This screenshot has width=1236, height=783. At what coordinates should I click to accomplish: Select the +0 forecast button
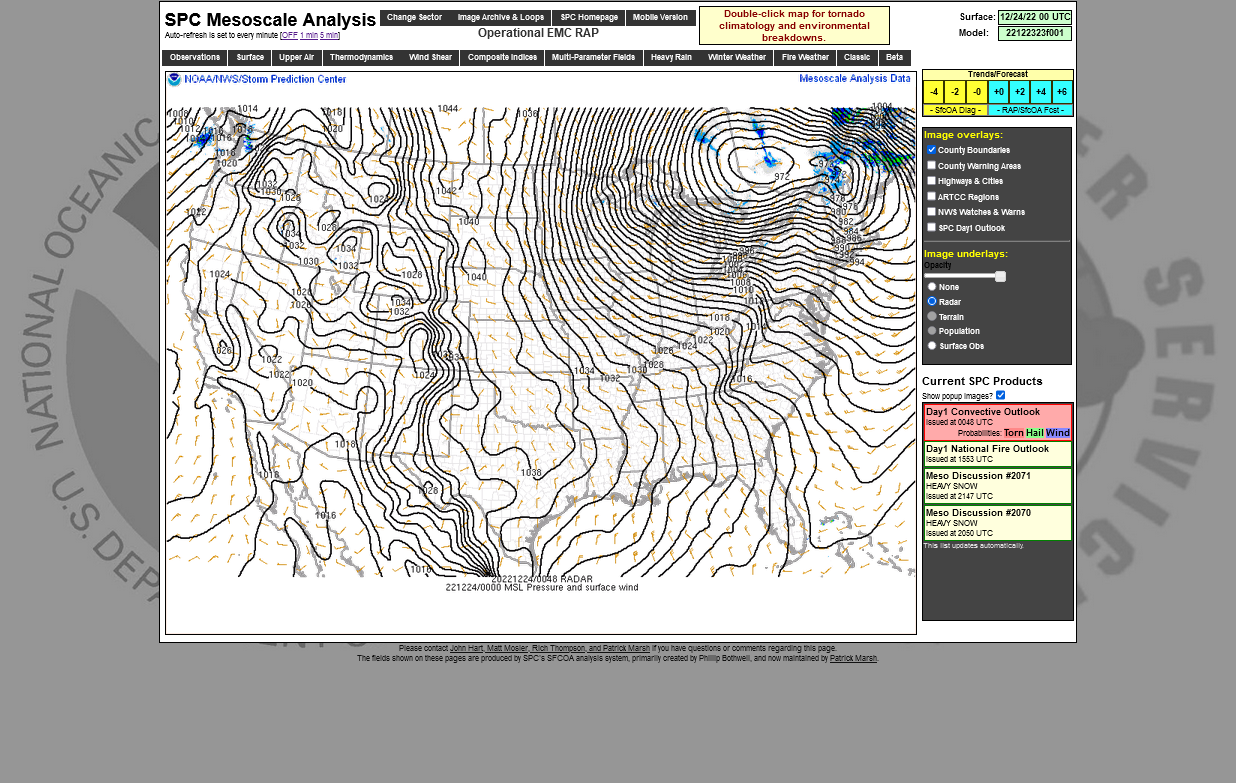pyautogui.click(x=998, y=92)
